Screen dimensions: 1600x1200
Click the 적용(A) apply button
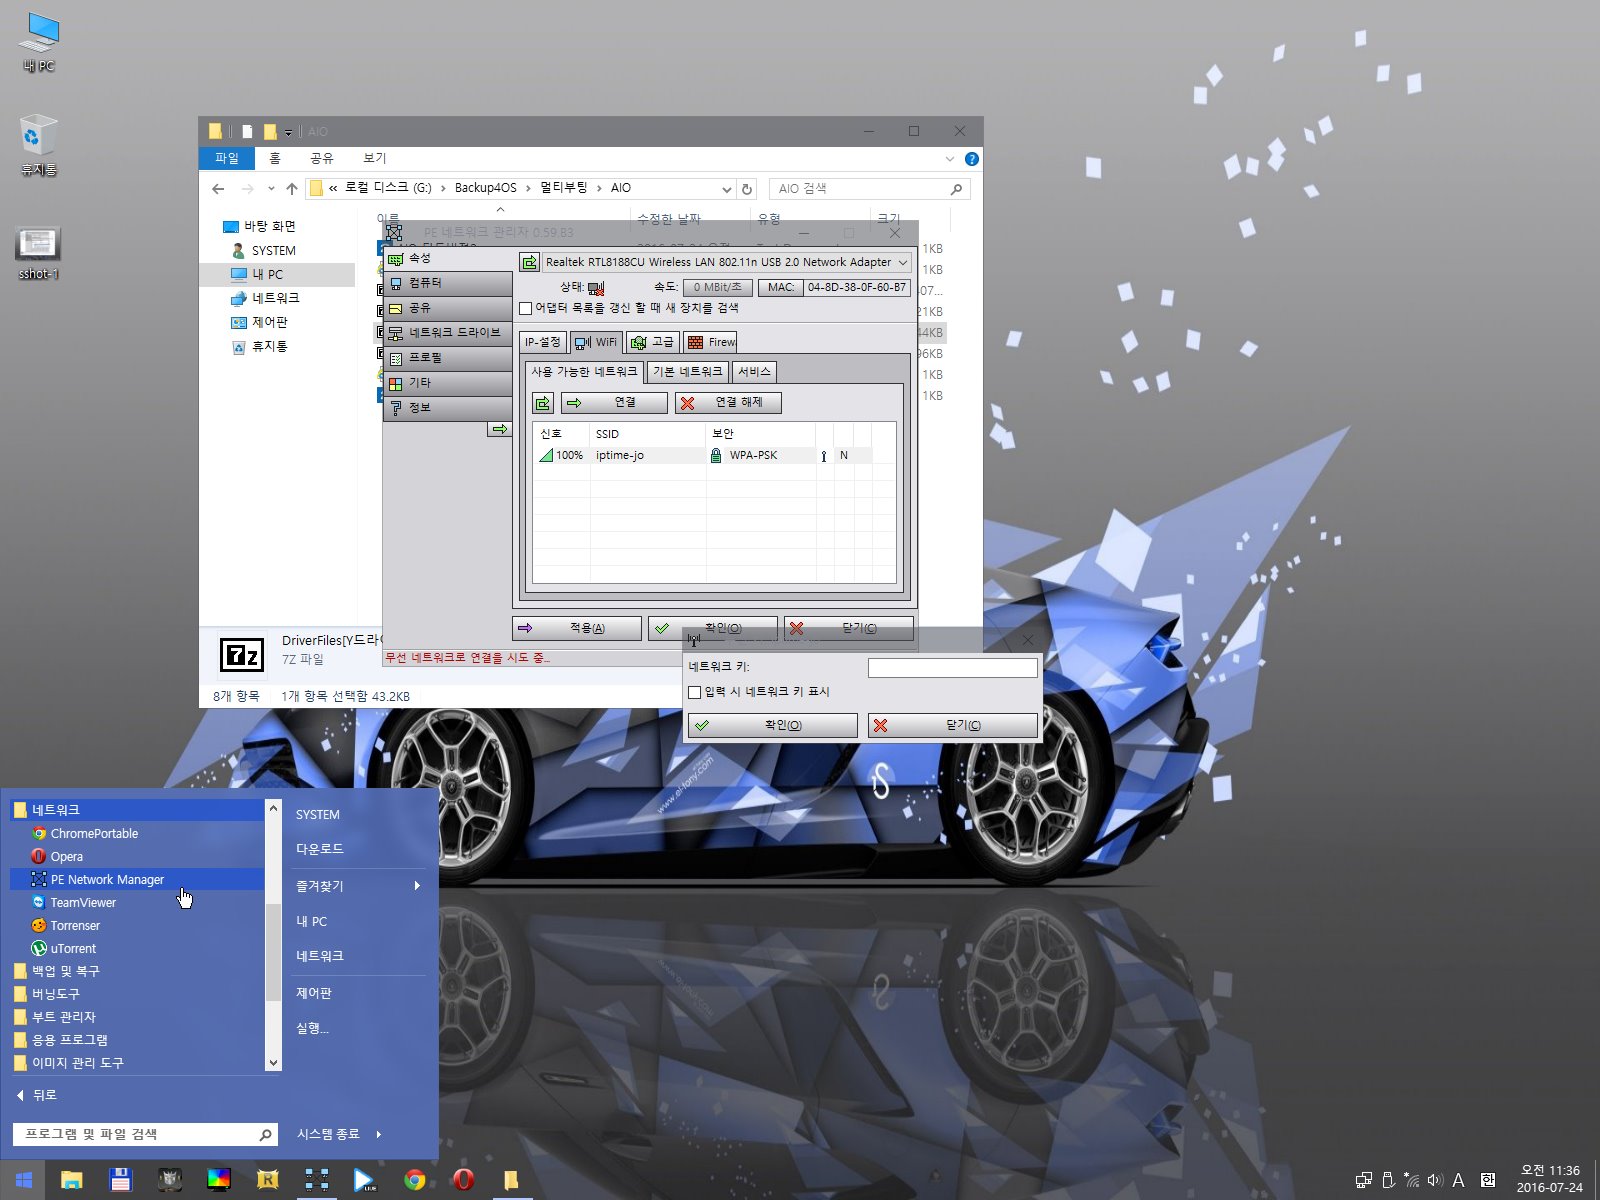[x=577, y=628]
